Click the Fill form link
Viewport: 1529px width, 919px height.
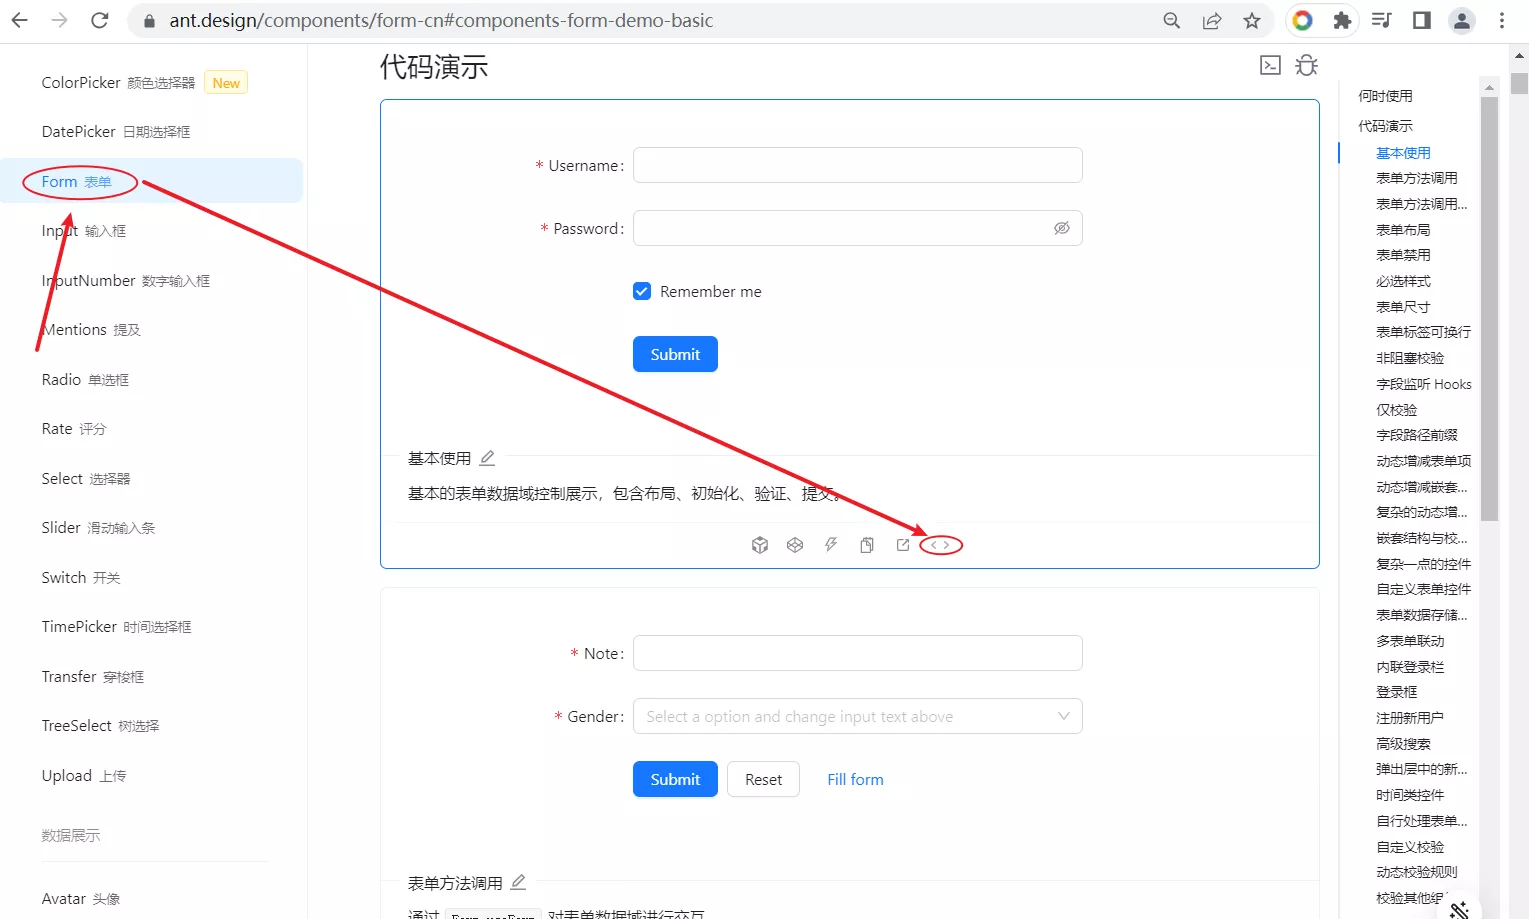855,779
